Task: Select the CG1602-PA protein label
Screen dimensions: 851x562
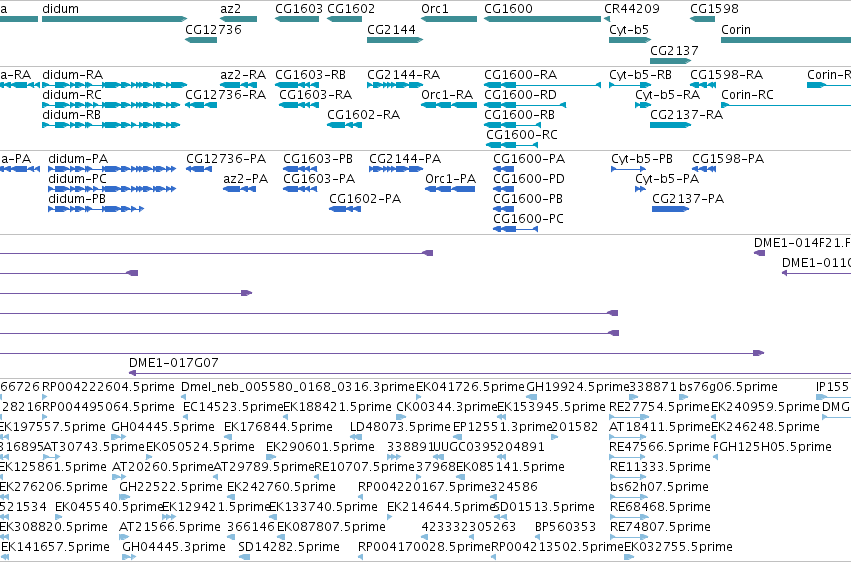Action: click(365, 199)
